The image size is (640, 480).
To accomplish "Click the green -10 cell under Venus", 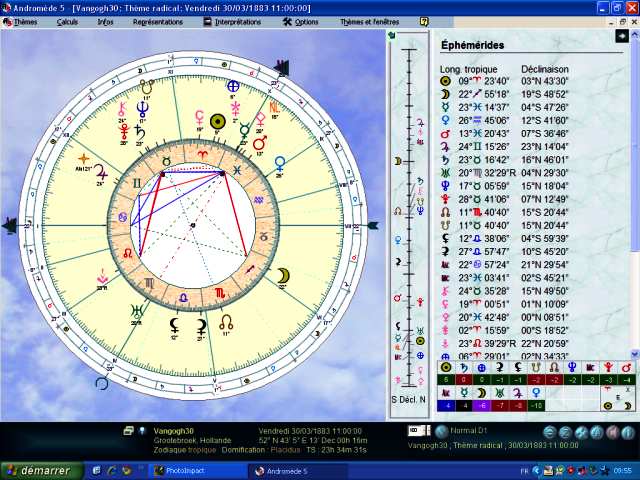I will point(536,405).
